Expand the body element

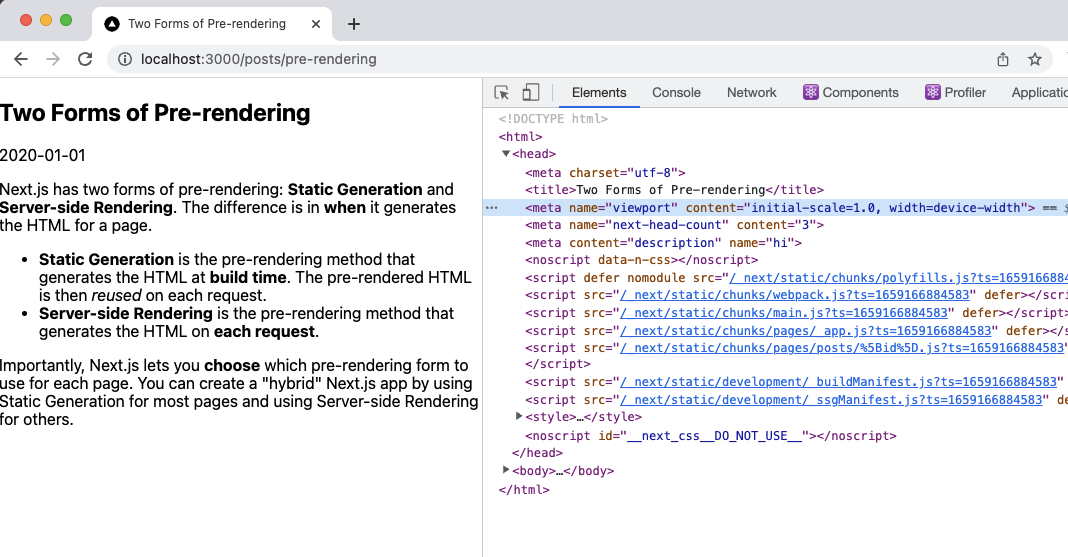505,470
